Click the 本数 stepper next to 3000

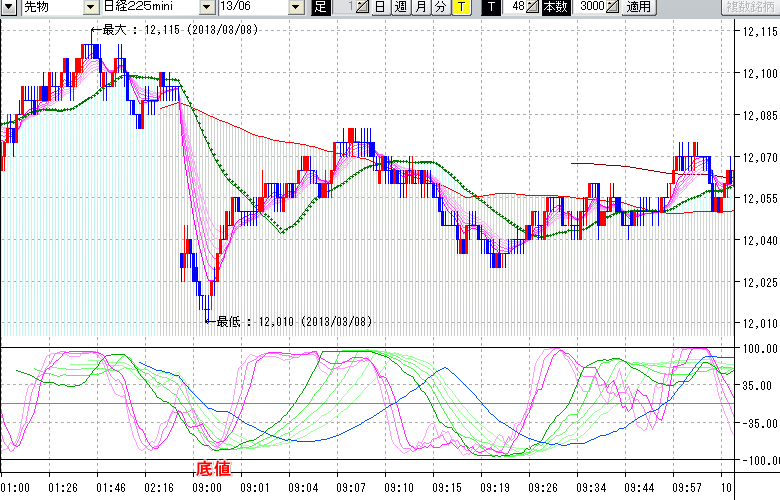612,7
